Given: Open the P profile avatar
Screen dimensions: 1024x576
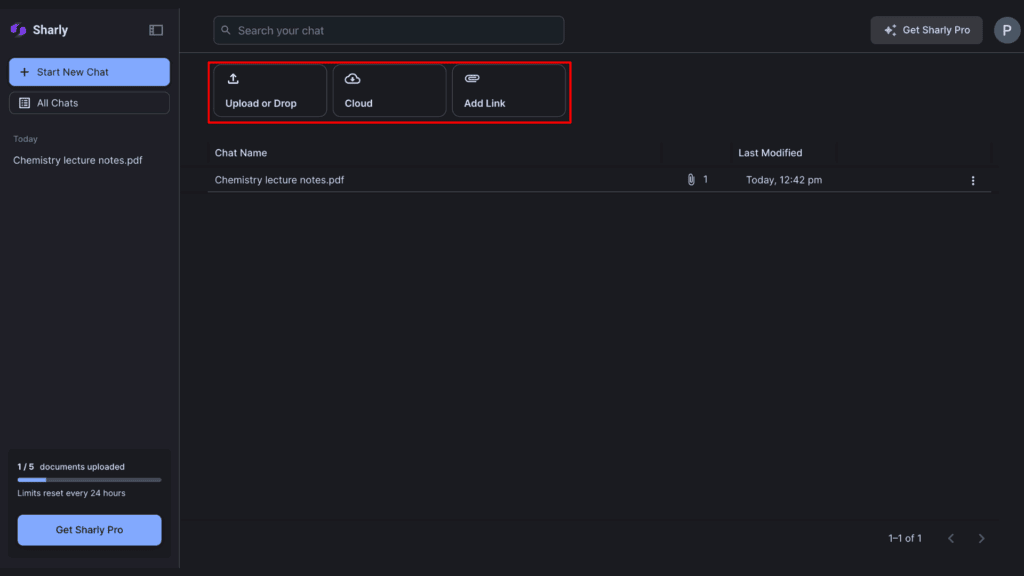Looking at the screenshot, I should tap(1006, 30).
